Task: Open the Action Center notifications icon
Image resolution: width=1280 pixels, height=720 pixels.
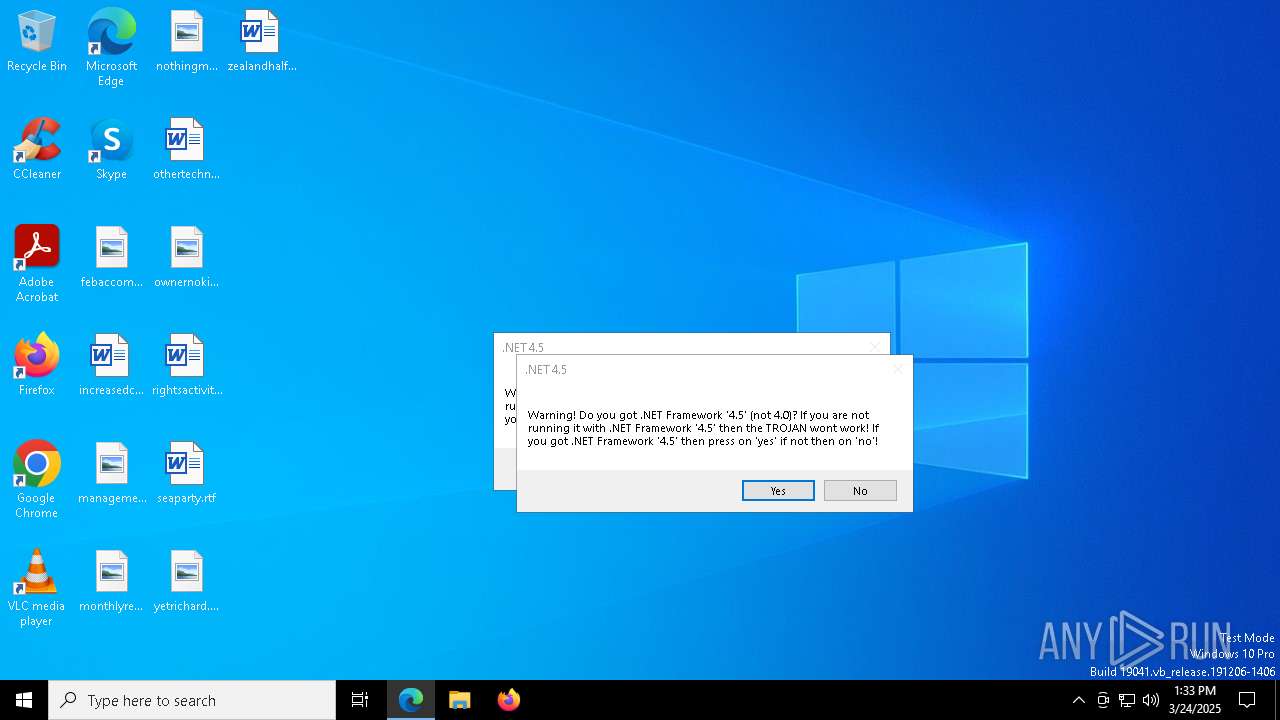Action: point(1247,700)
